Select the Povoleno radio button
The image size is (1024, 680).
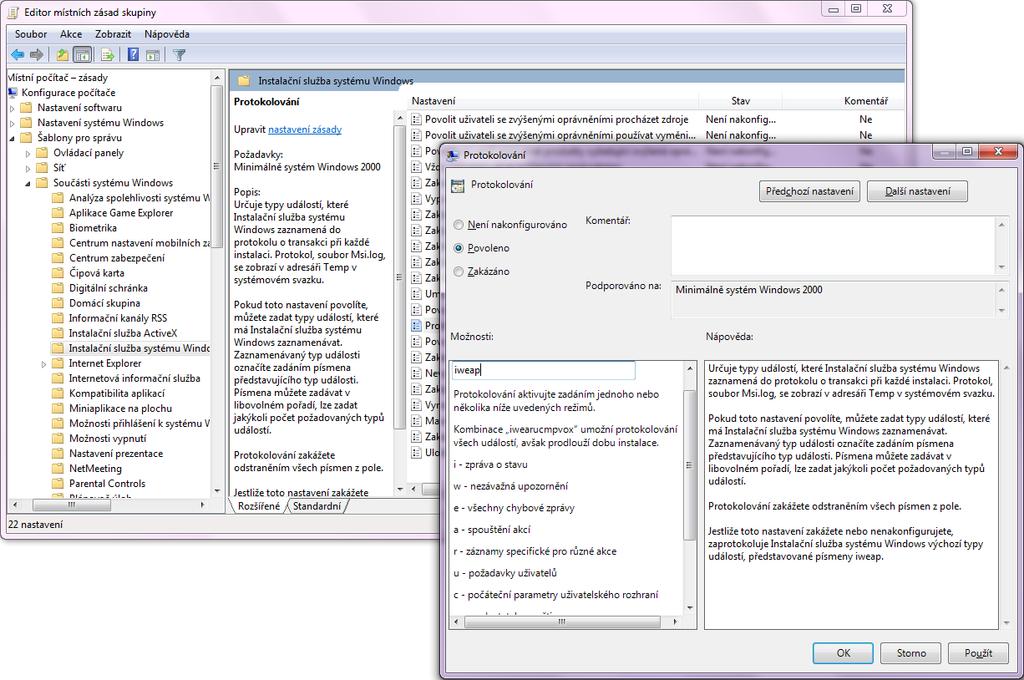458,248
